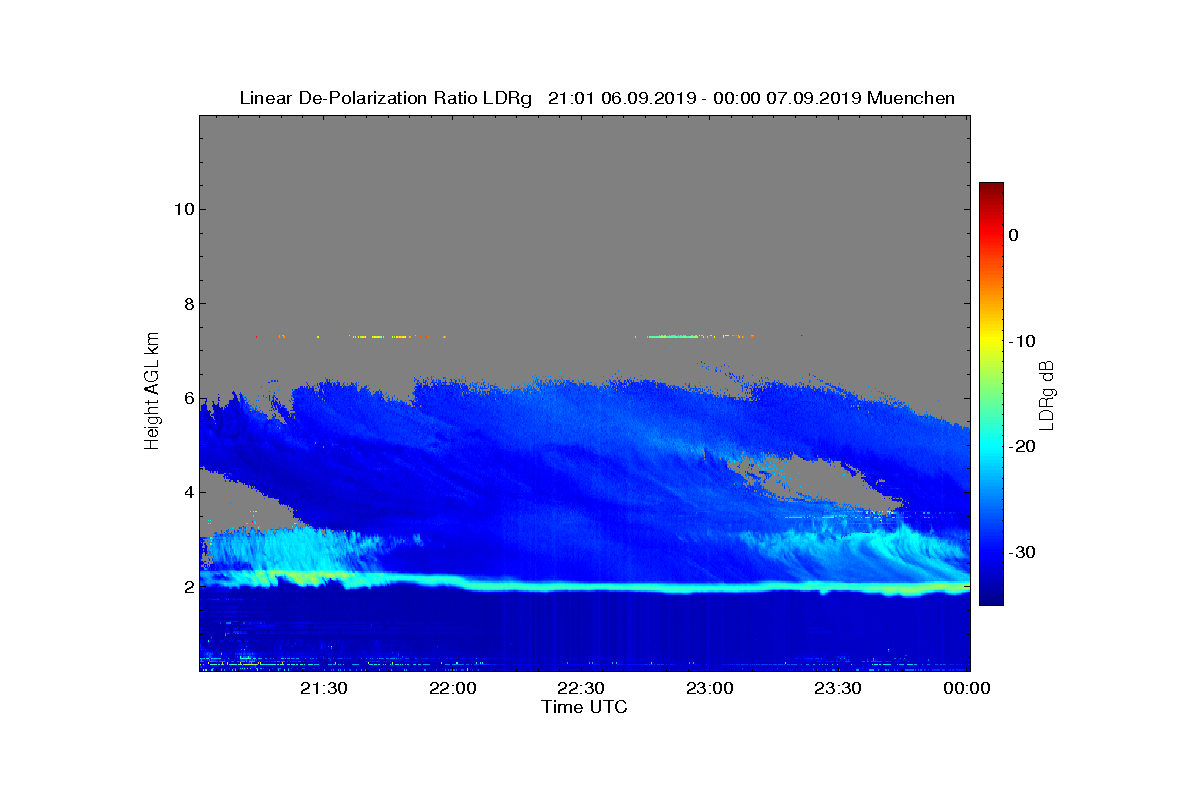1200x800 pixels.
Task: Click the '22:30' time axis label
Action: point(582,688)
